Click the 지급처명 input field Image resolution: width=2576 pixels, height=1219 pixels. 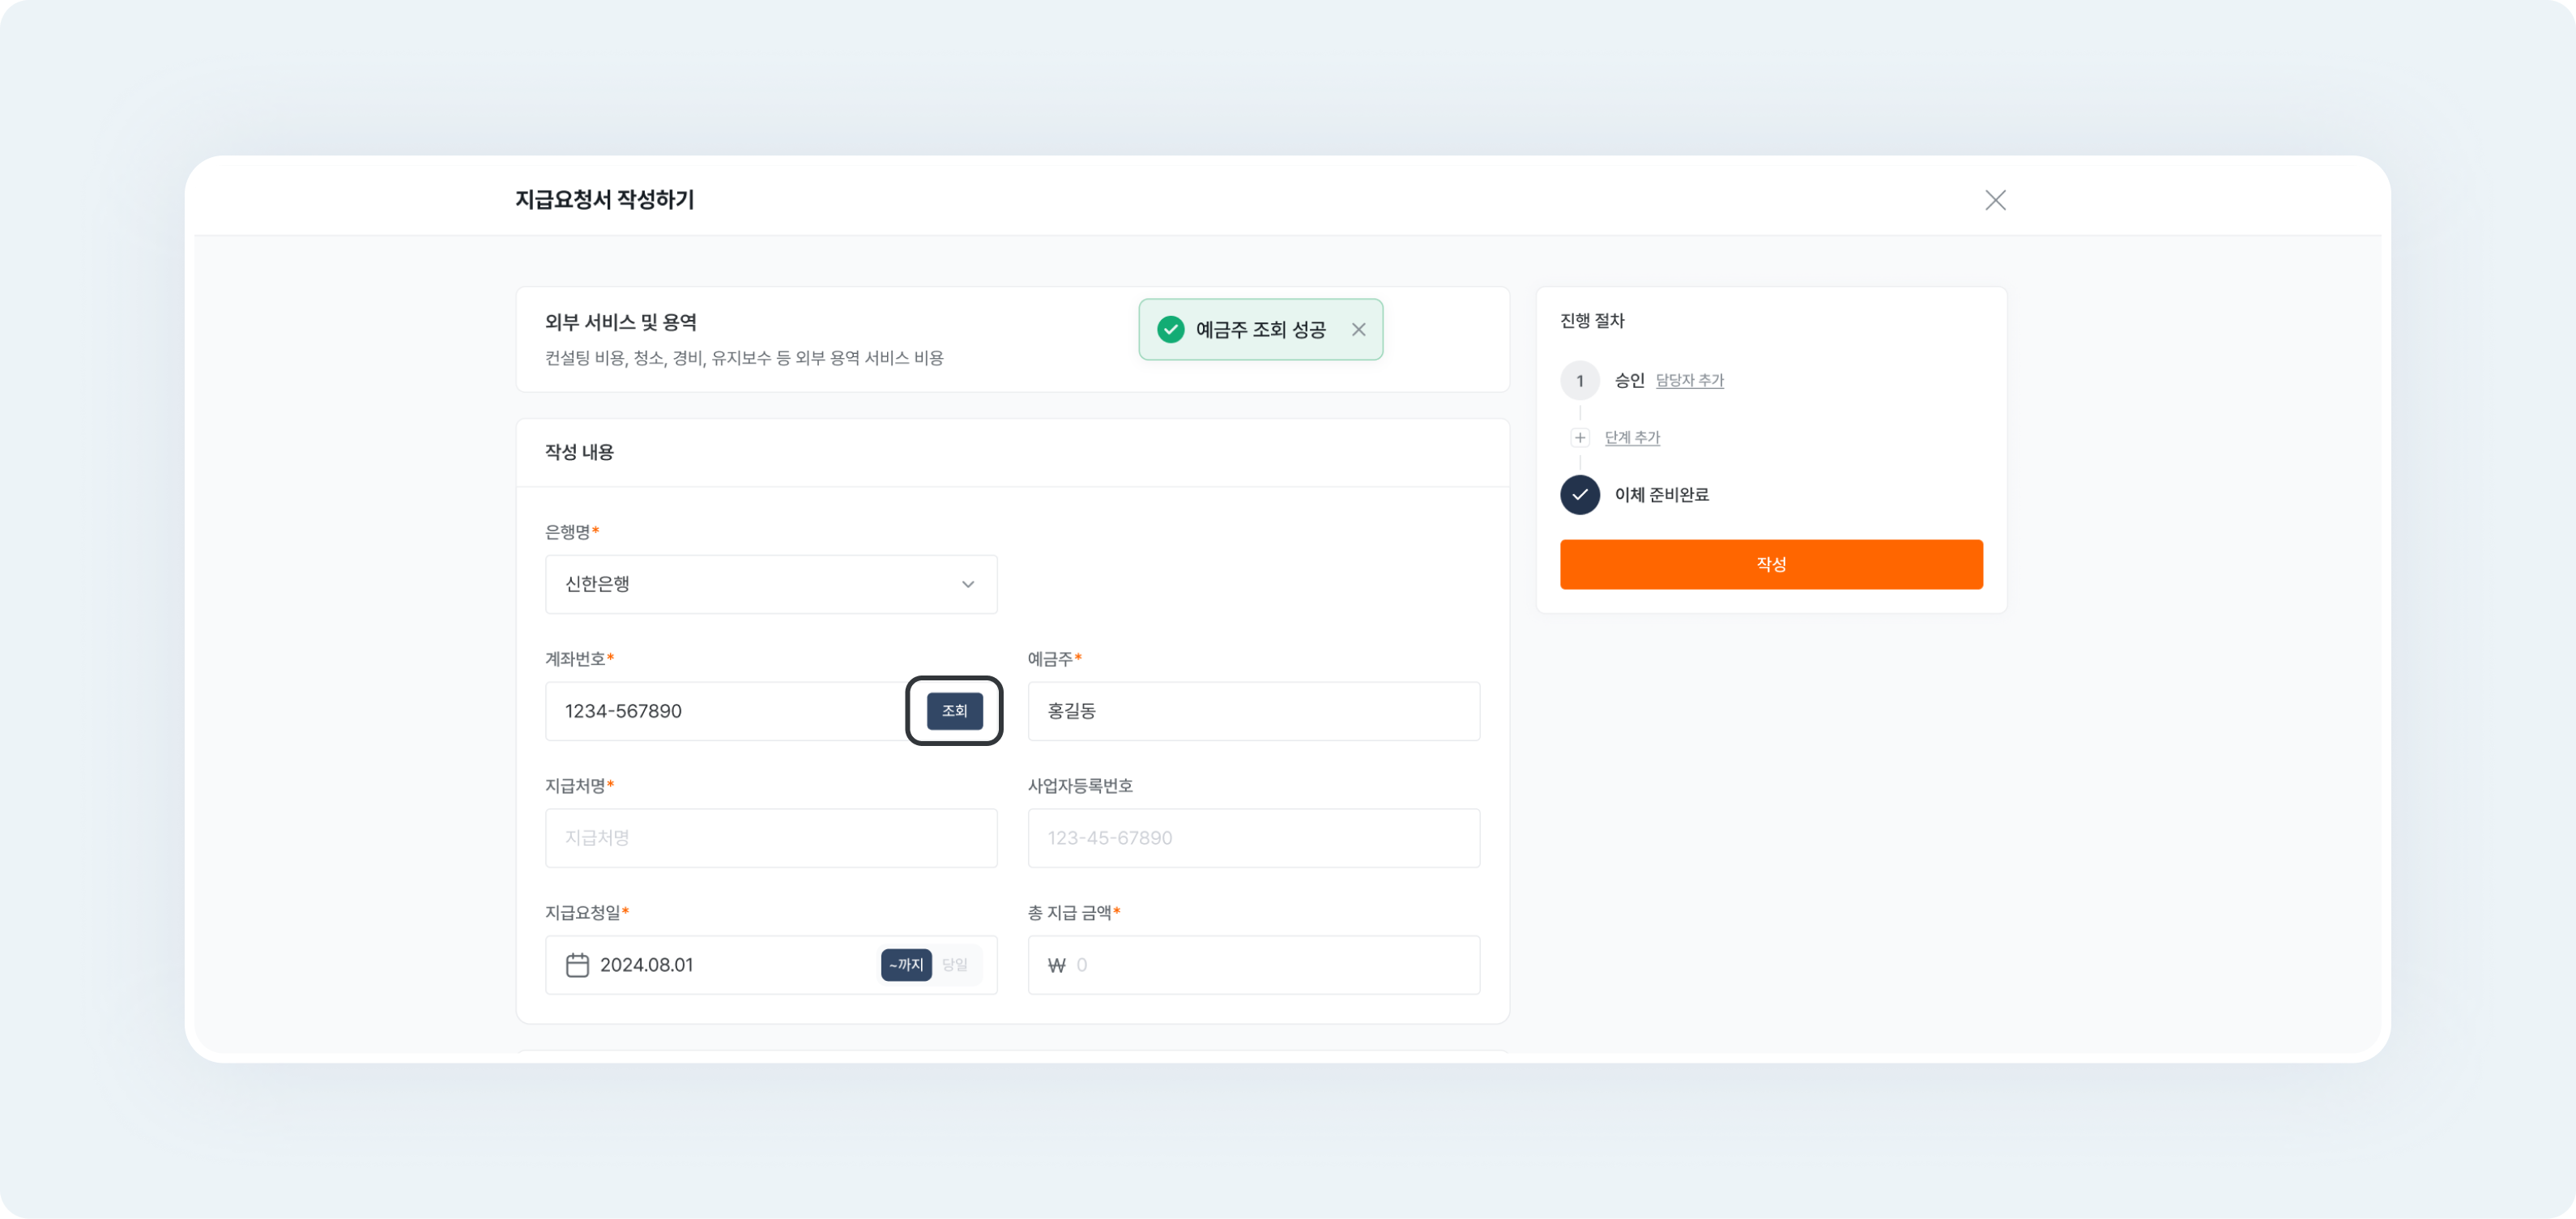pos(770,838)
